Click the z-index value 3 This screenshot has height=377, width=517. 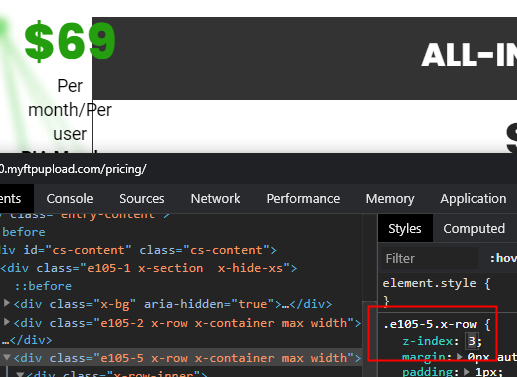(472, 341)
